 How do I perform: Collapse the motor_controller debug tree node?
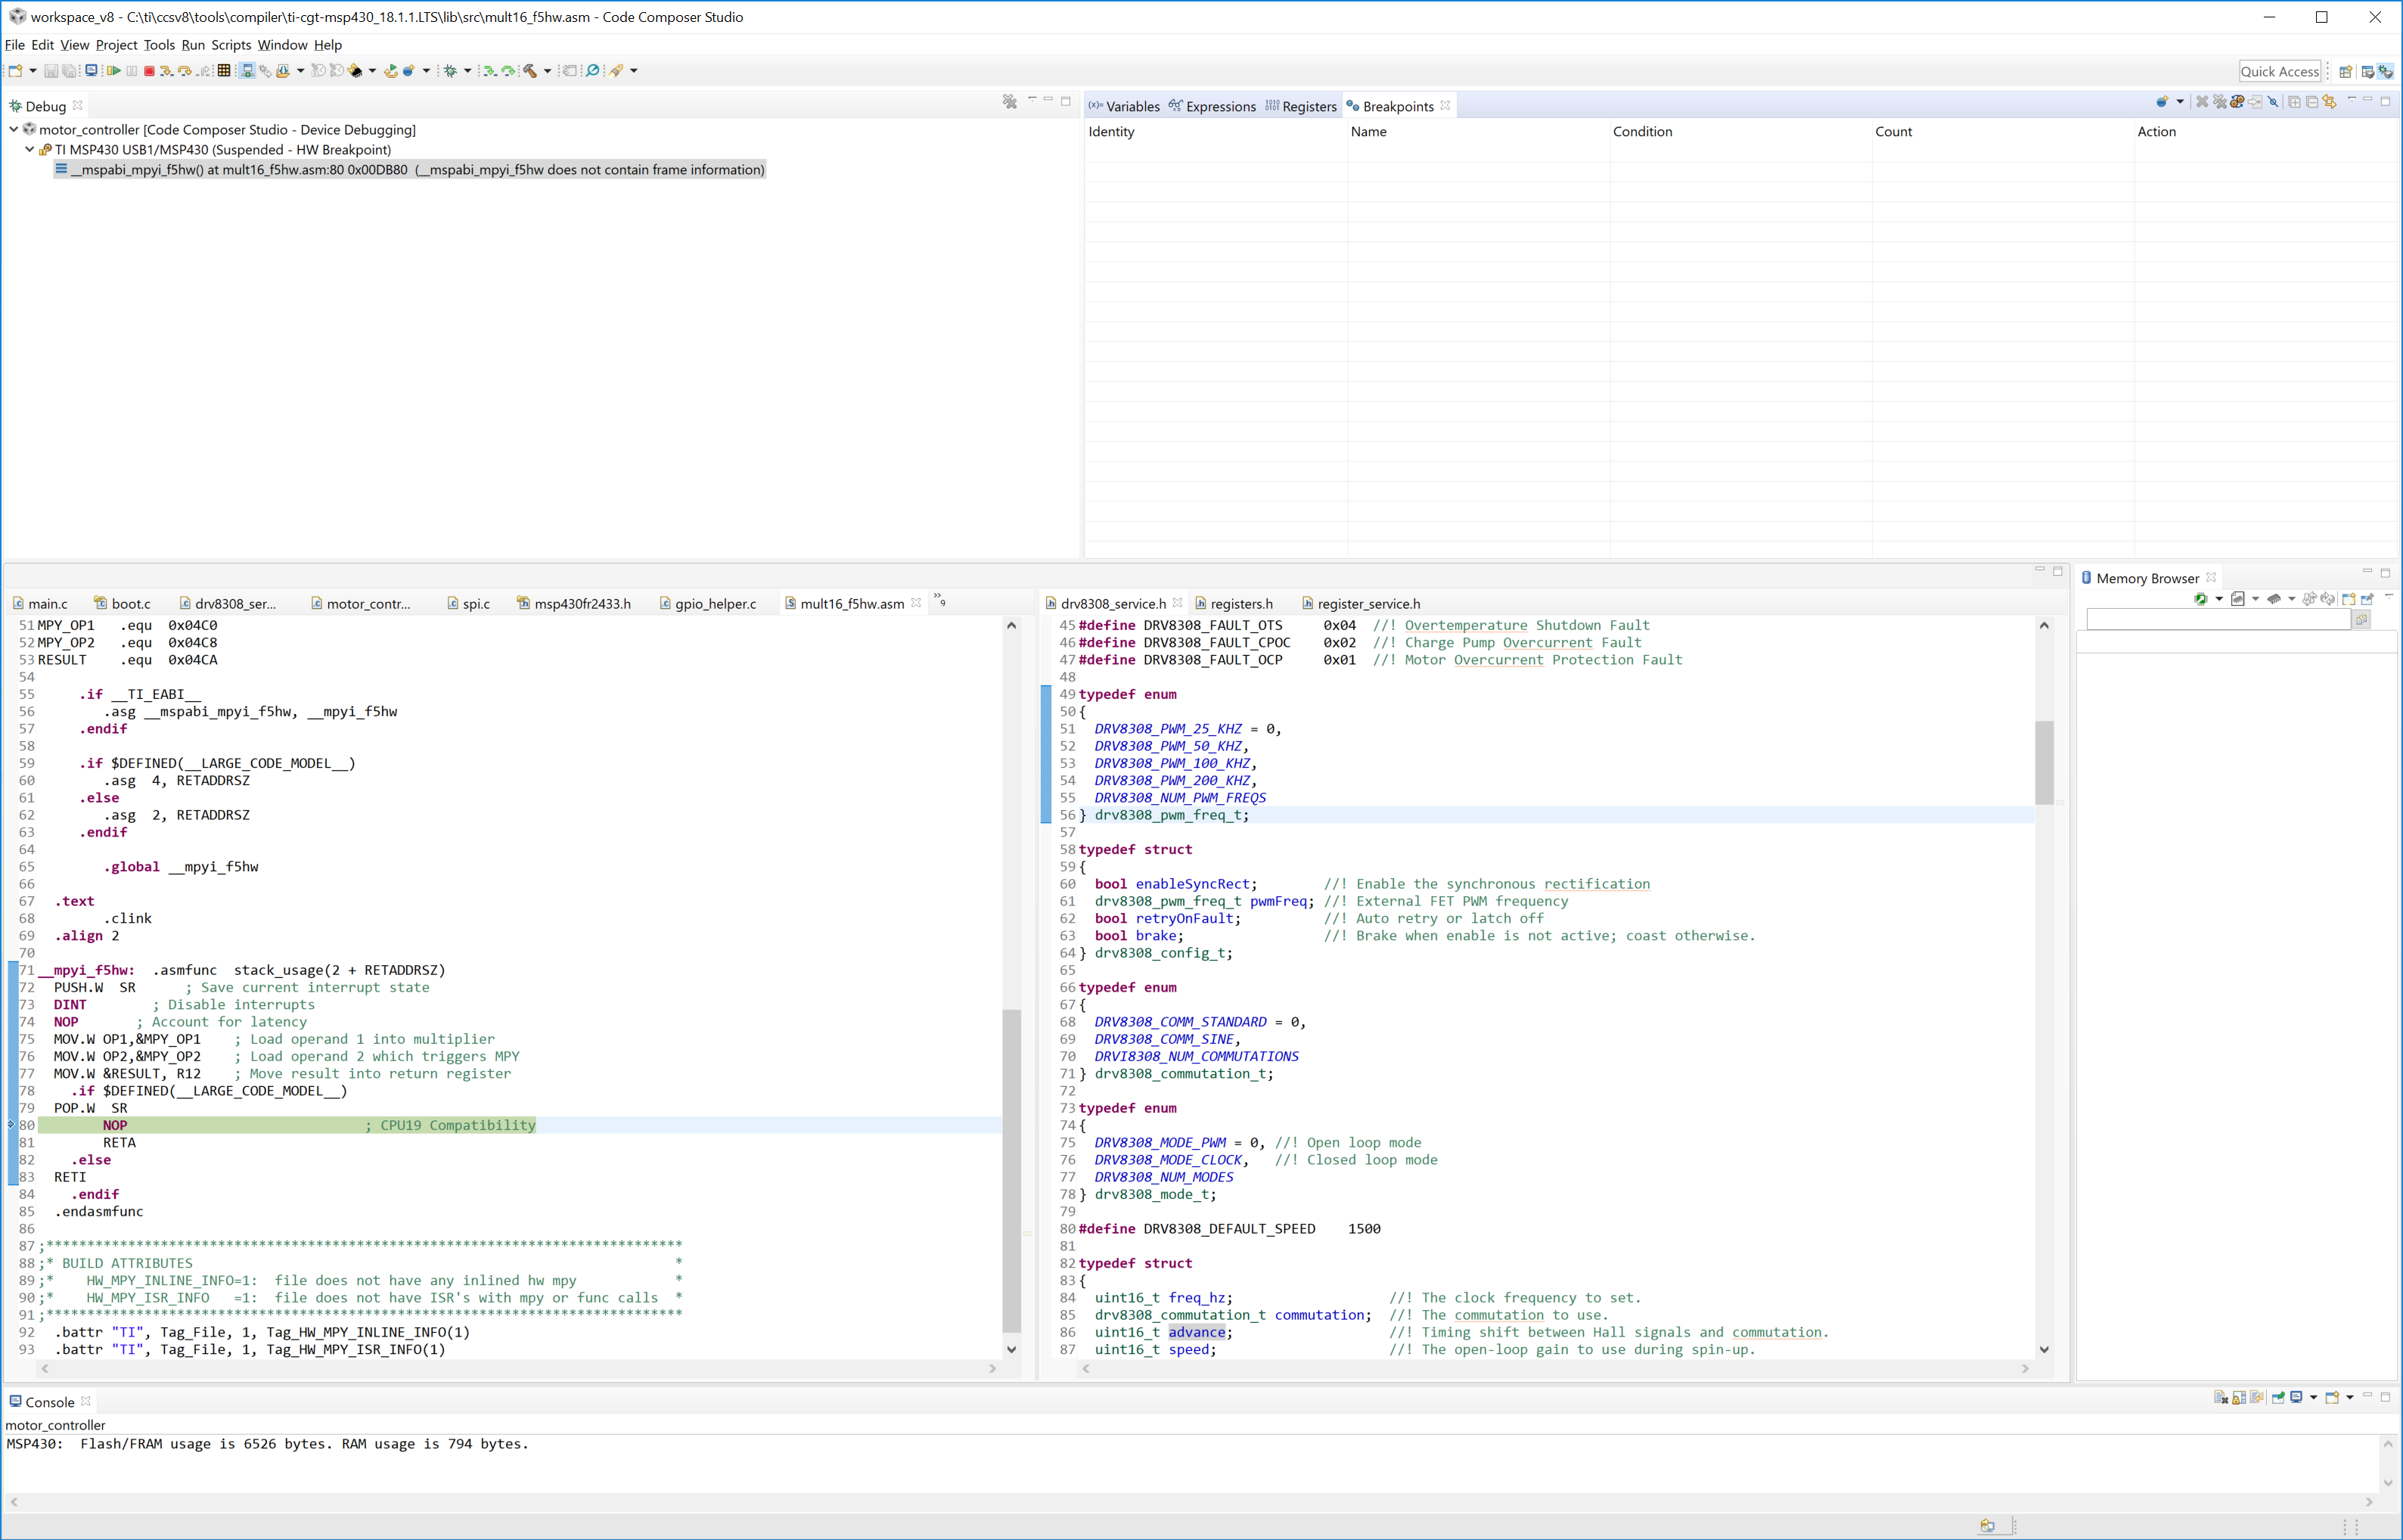pyautogui.click(x=14, y=130)
